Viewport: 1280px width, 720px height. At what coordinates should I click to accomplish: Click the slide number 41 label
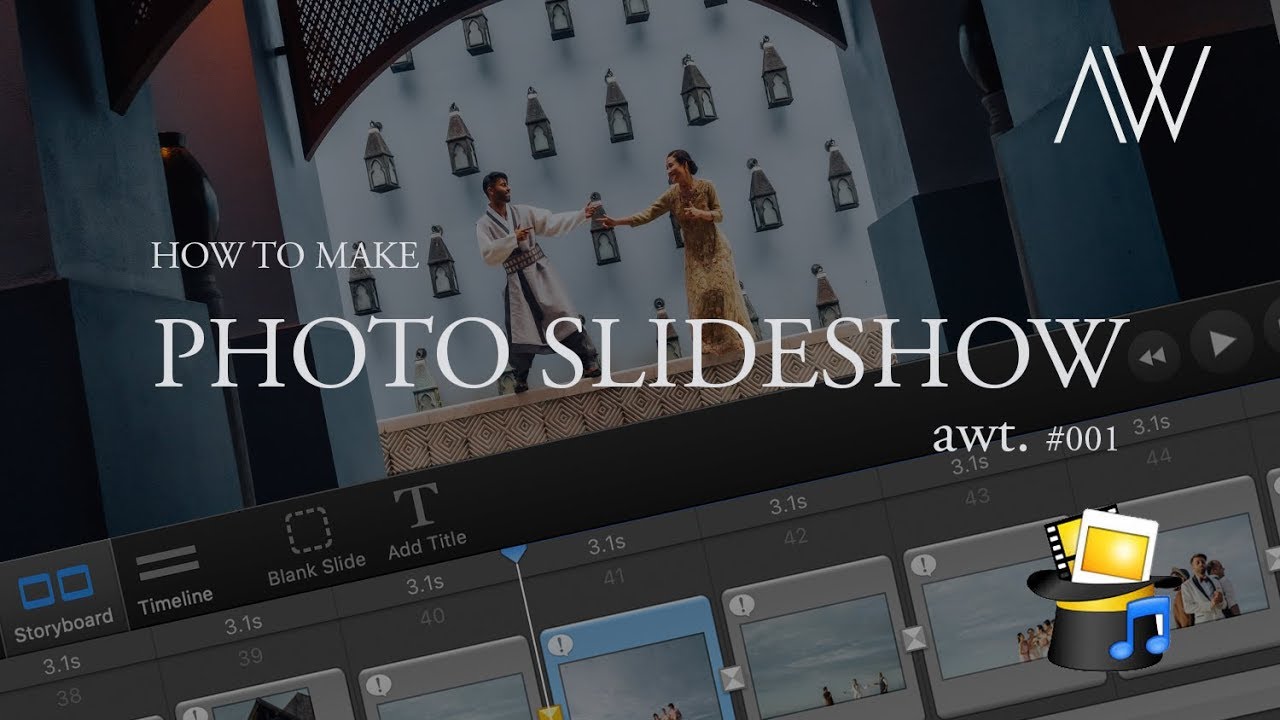pyautogui.click(x=613, y=577)
